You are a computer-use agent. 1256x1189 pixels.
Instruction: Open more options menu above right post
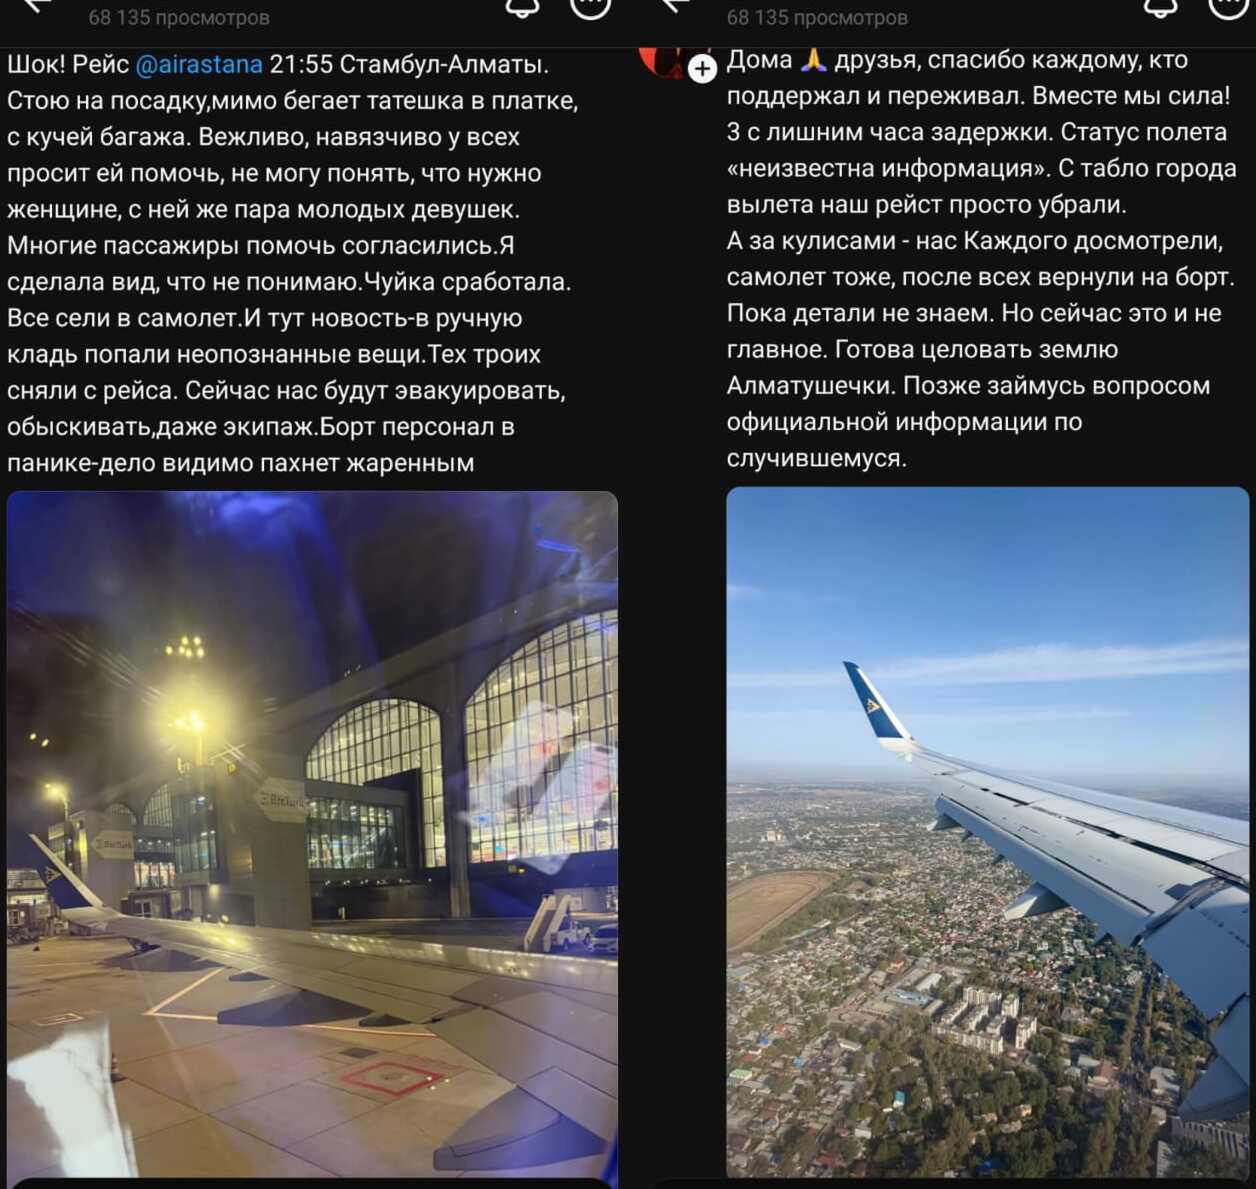point(1229,7)
